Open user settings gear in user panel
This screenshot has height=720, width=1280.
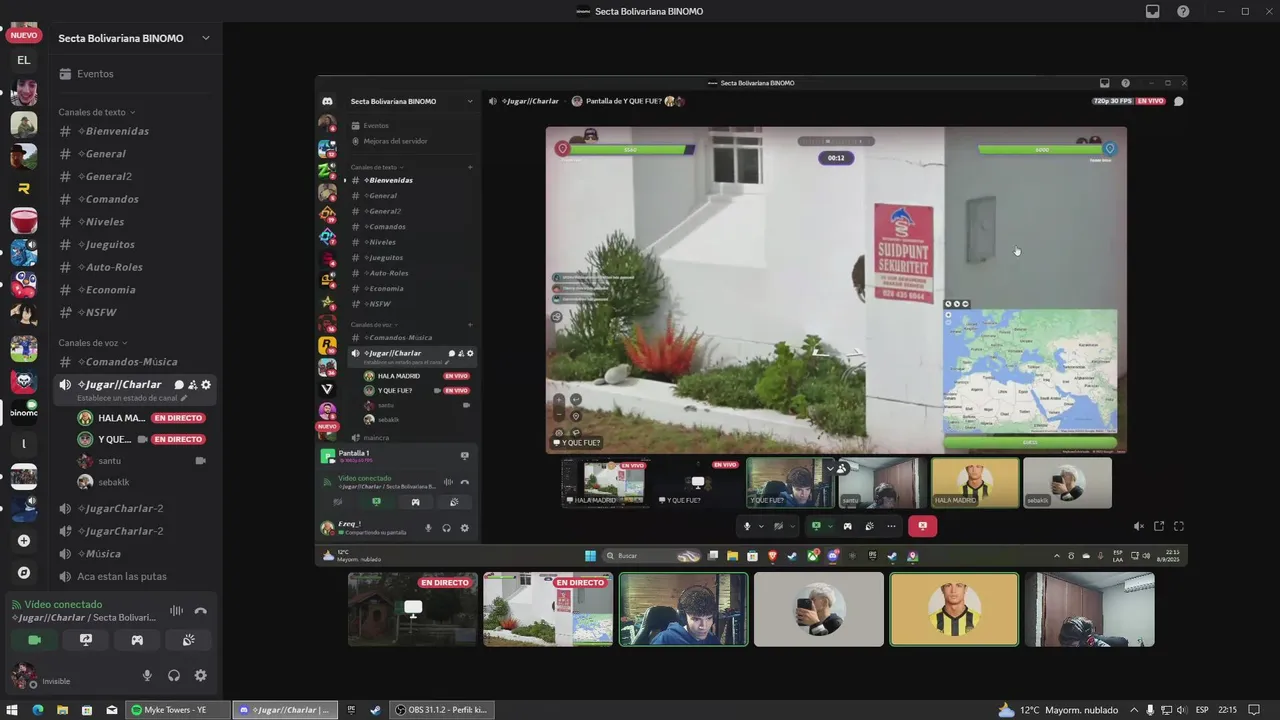tap(200, 676)
